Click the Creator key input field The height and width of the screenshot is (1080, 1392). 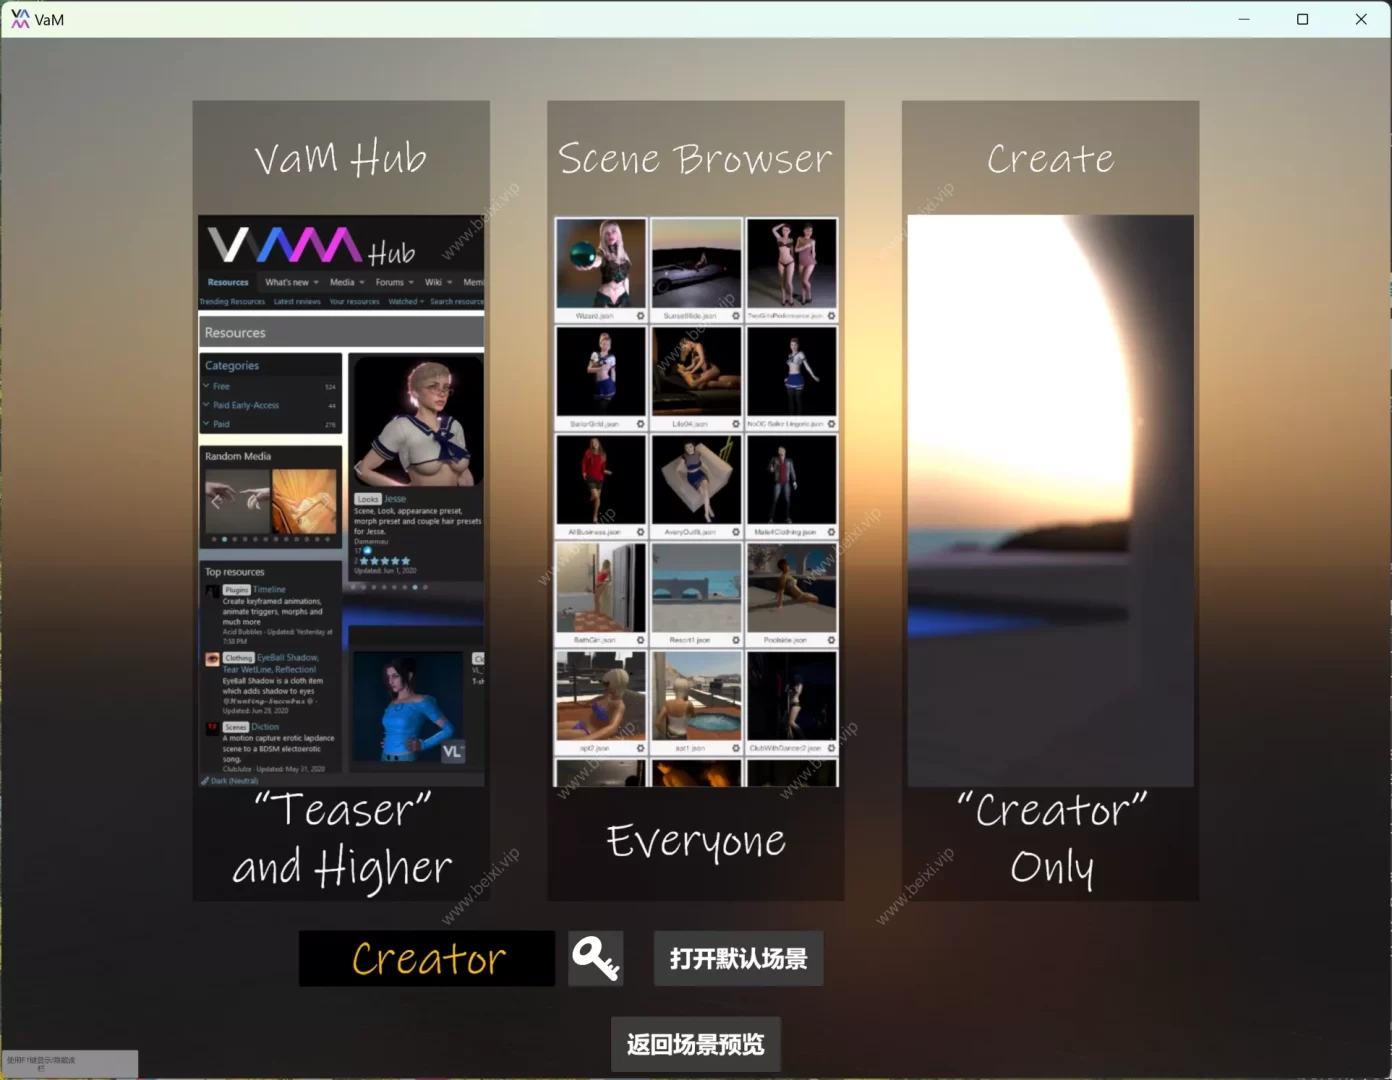point(427,959)
